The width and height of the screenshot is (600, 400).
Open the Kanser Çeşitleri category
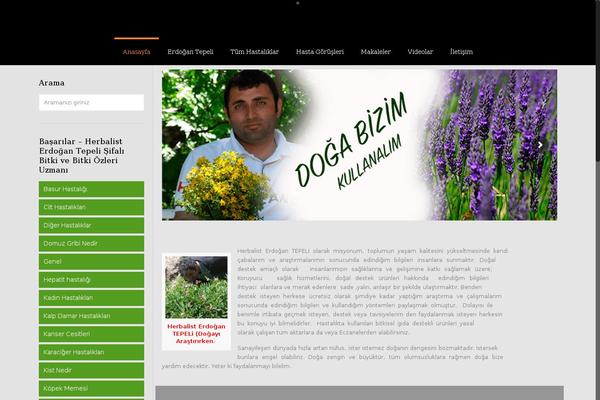click(91, 334)
